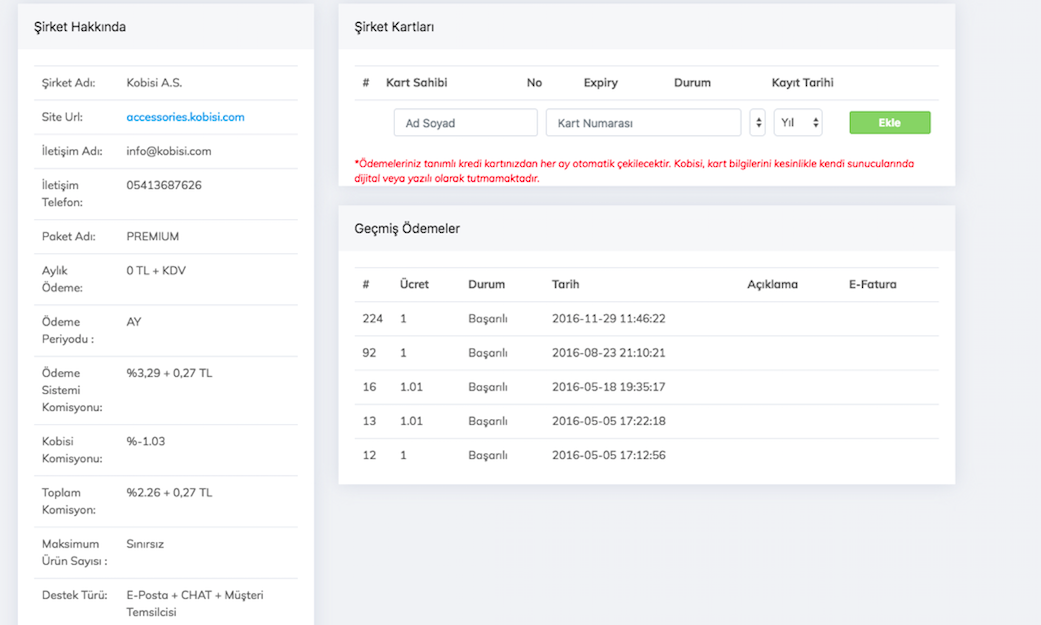Select the payment dated 2016-08-23 21:10:21

pos(608,353)
